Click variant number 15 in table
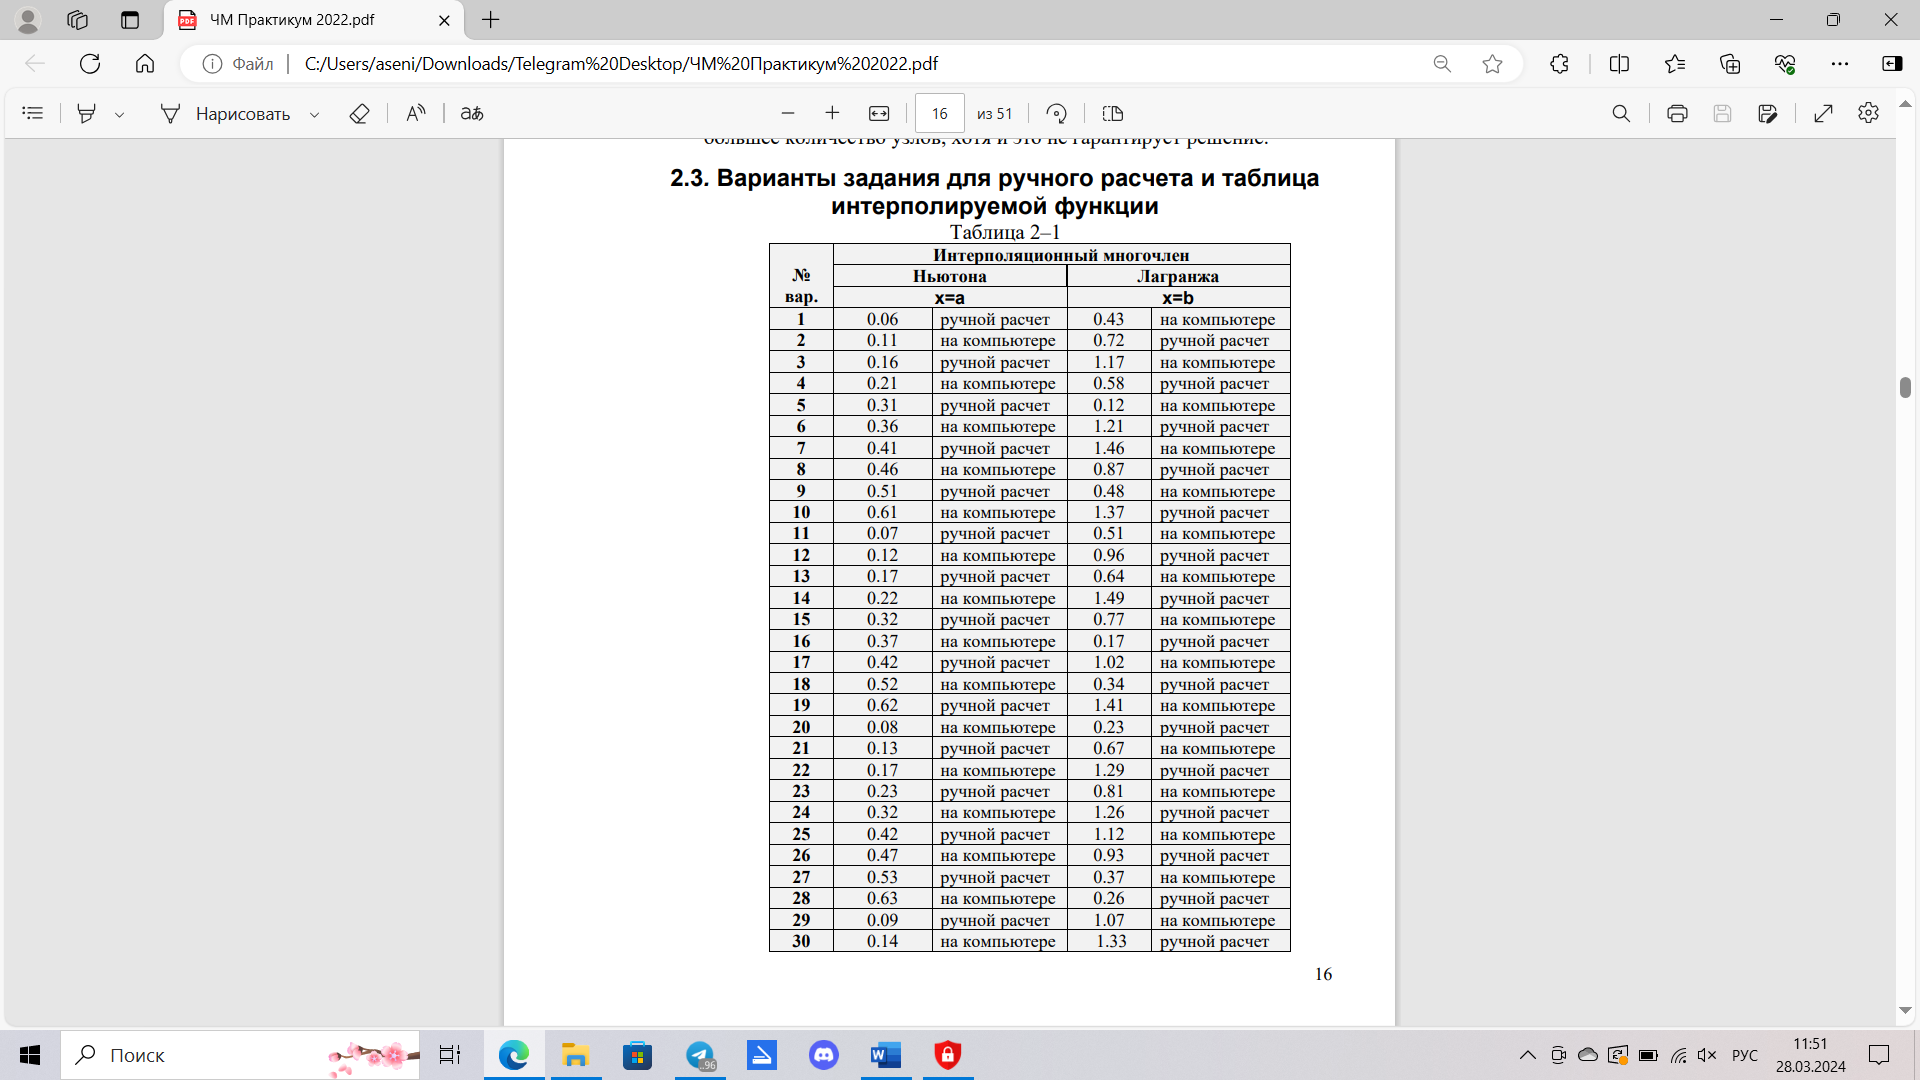Screen dimensions: 1920x1080 [801, 619]
